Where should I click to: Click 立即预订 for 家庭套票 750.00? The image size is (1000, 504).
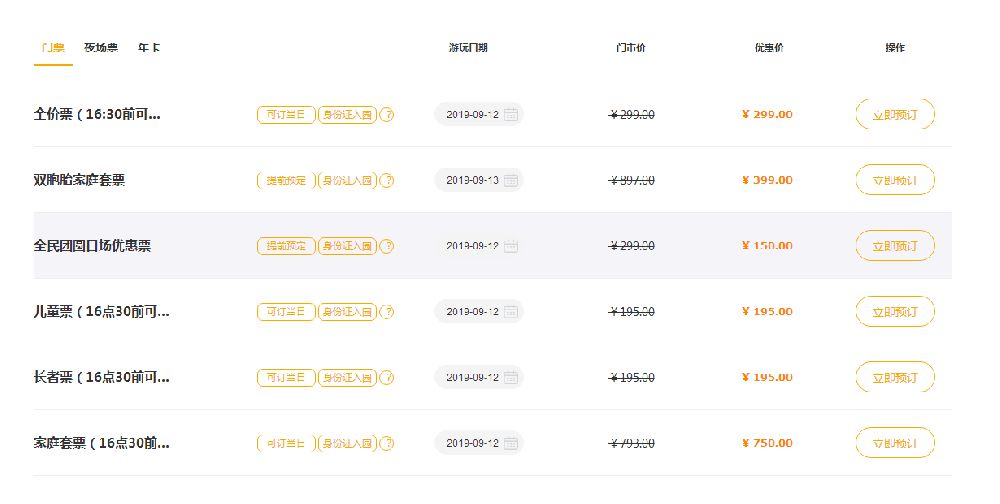(895, 443)
